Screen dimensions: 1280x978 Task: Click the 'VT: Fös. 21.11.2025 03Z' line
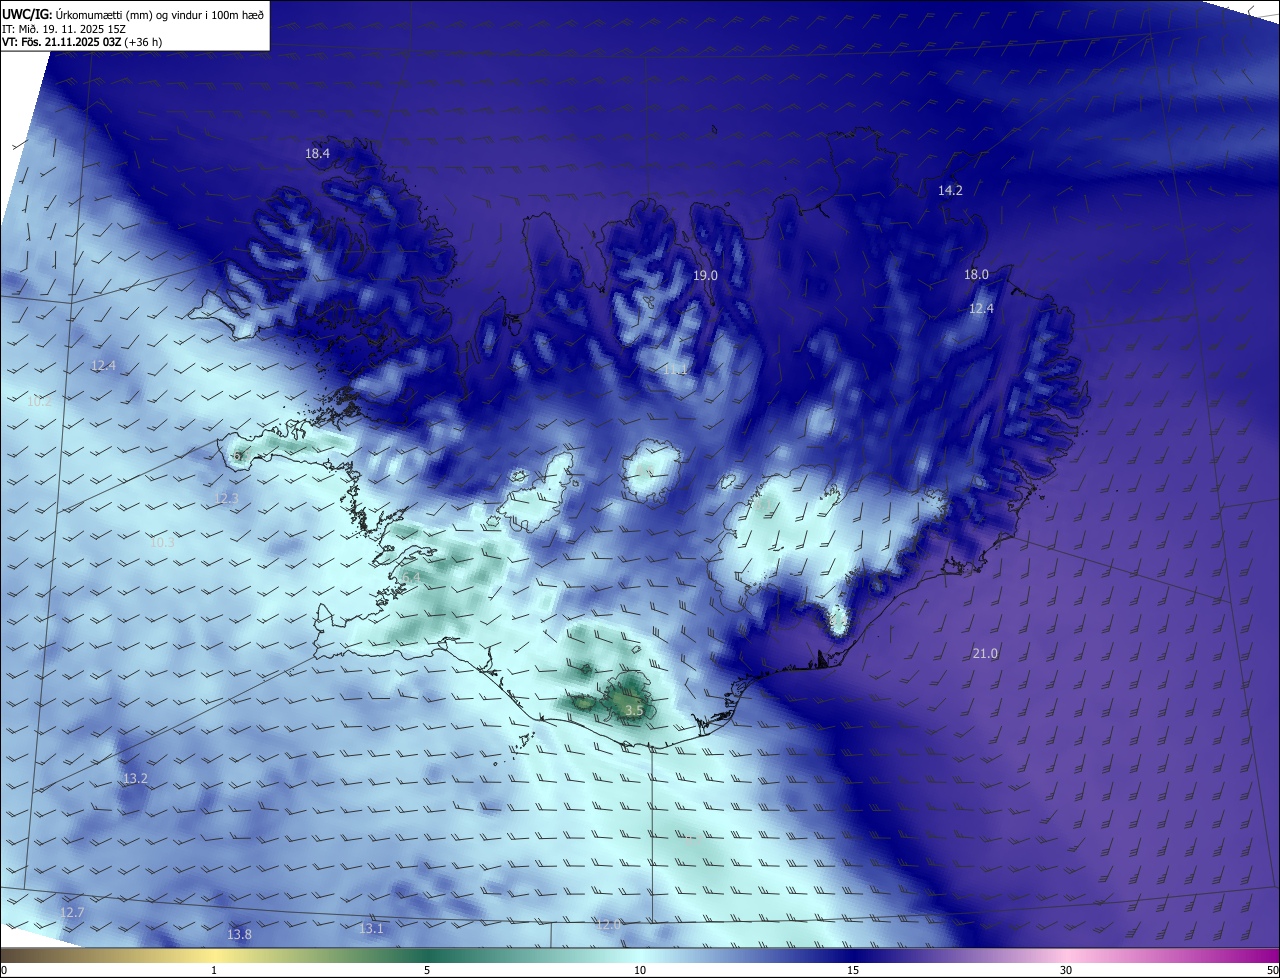coord(61,43)
